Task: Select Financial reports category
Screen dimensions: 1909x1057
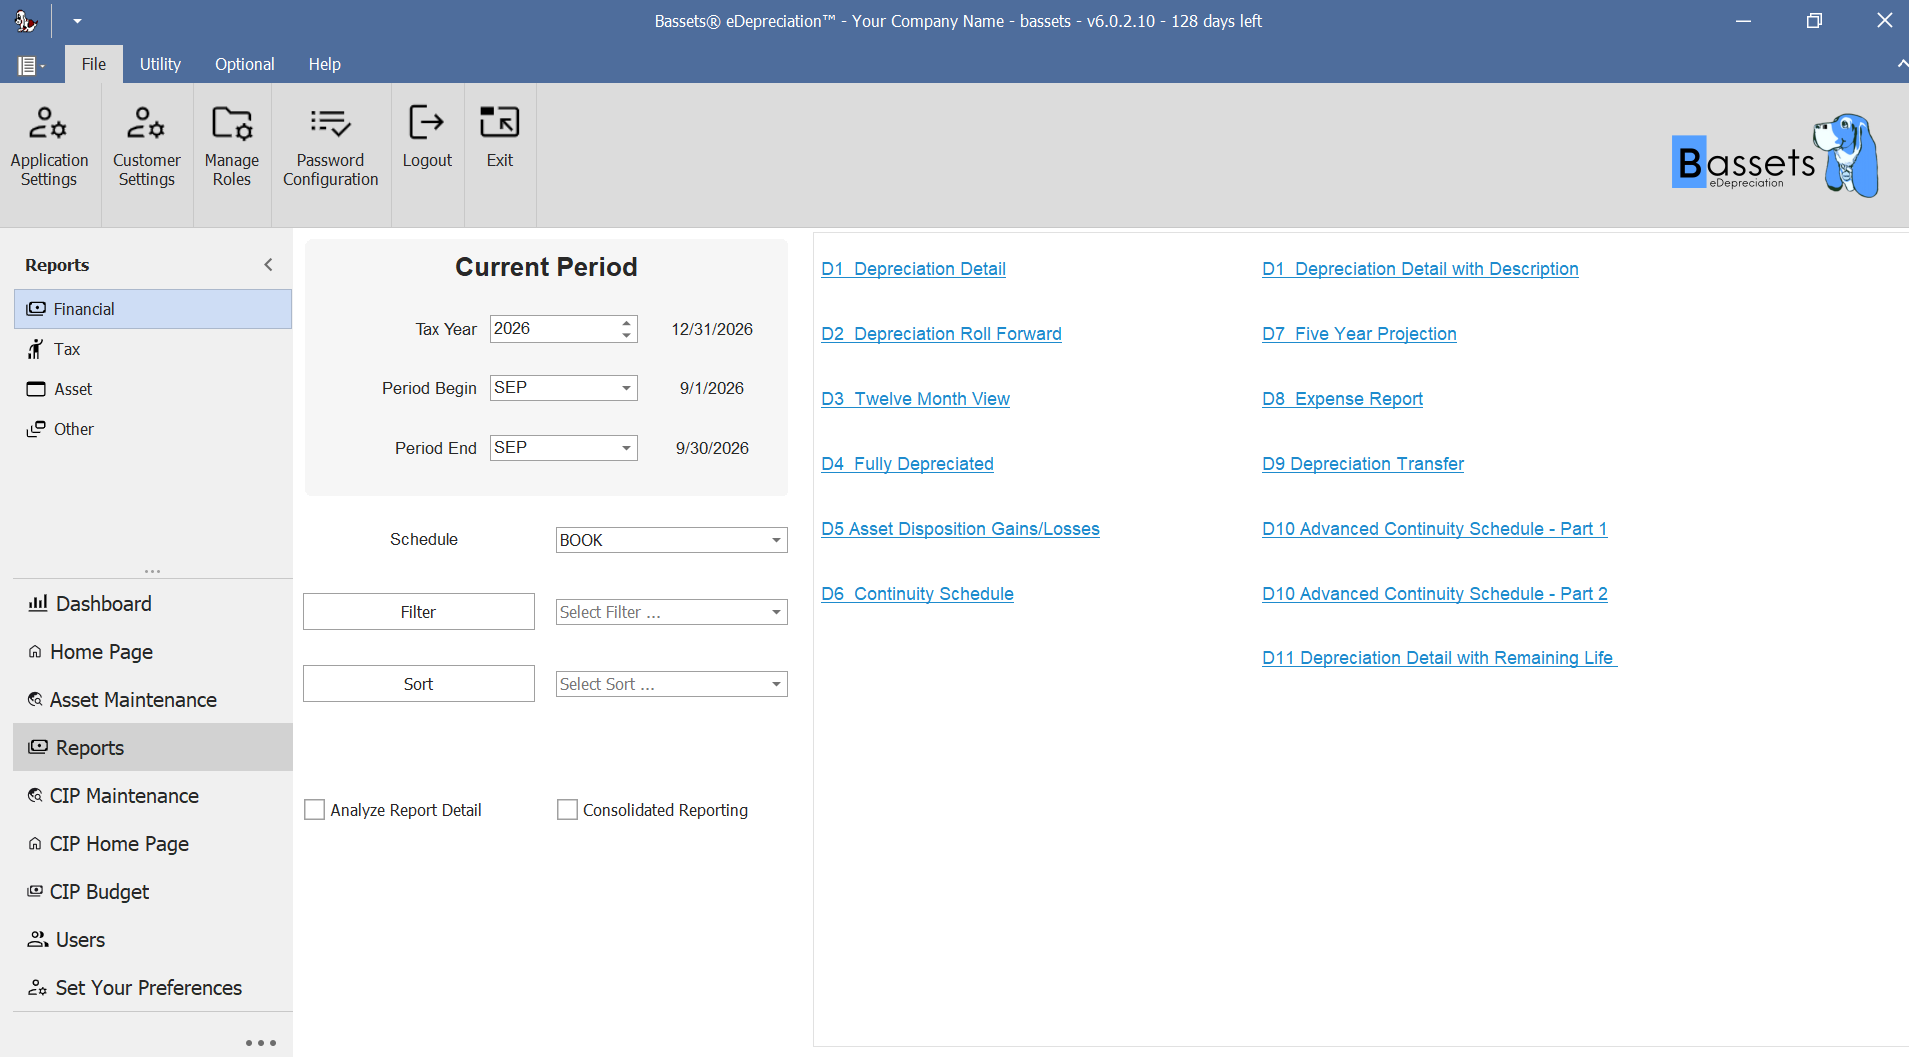Action: (x=153, y=309)
